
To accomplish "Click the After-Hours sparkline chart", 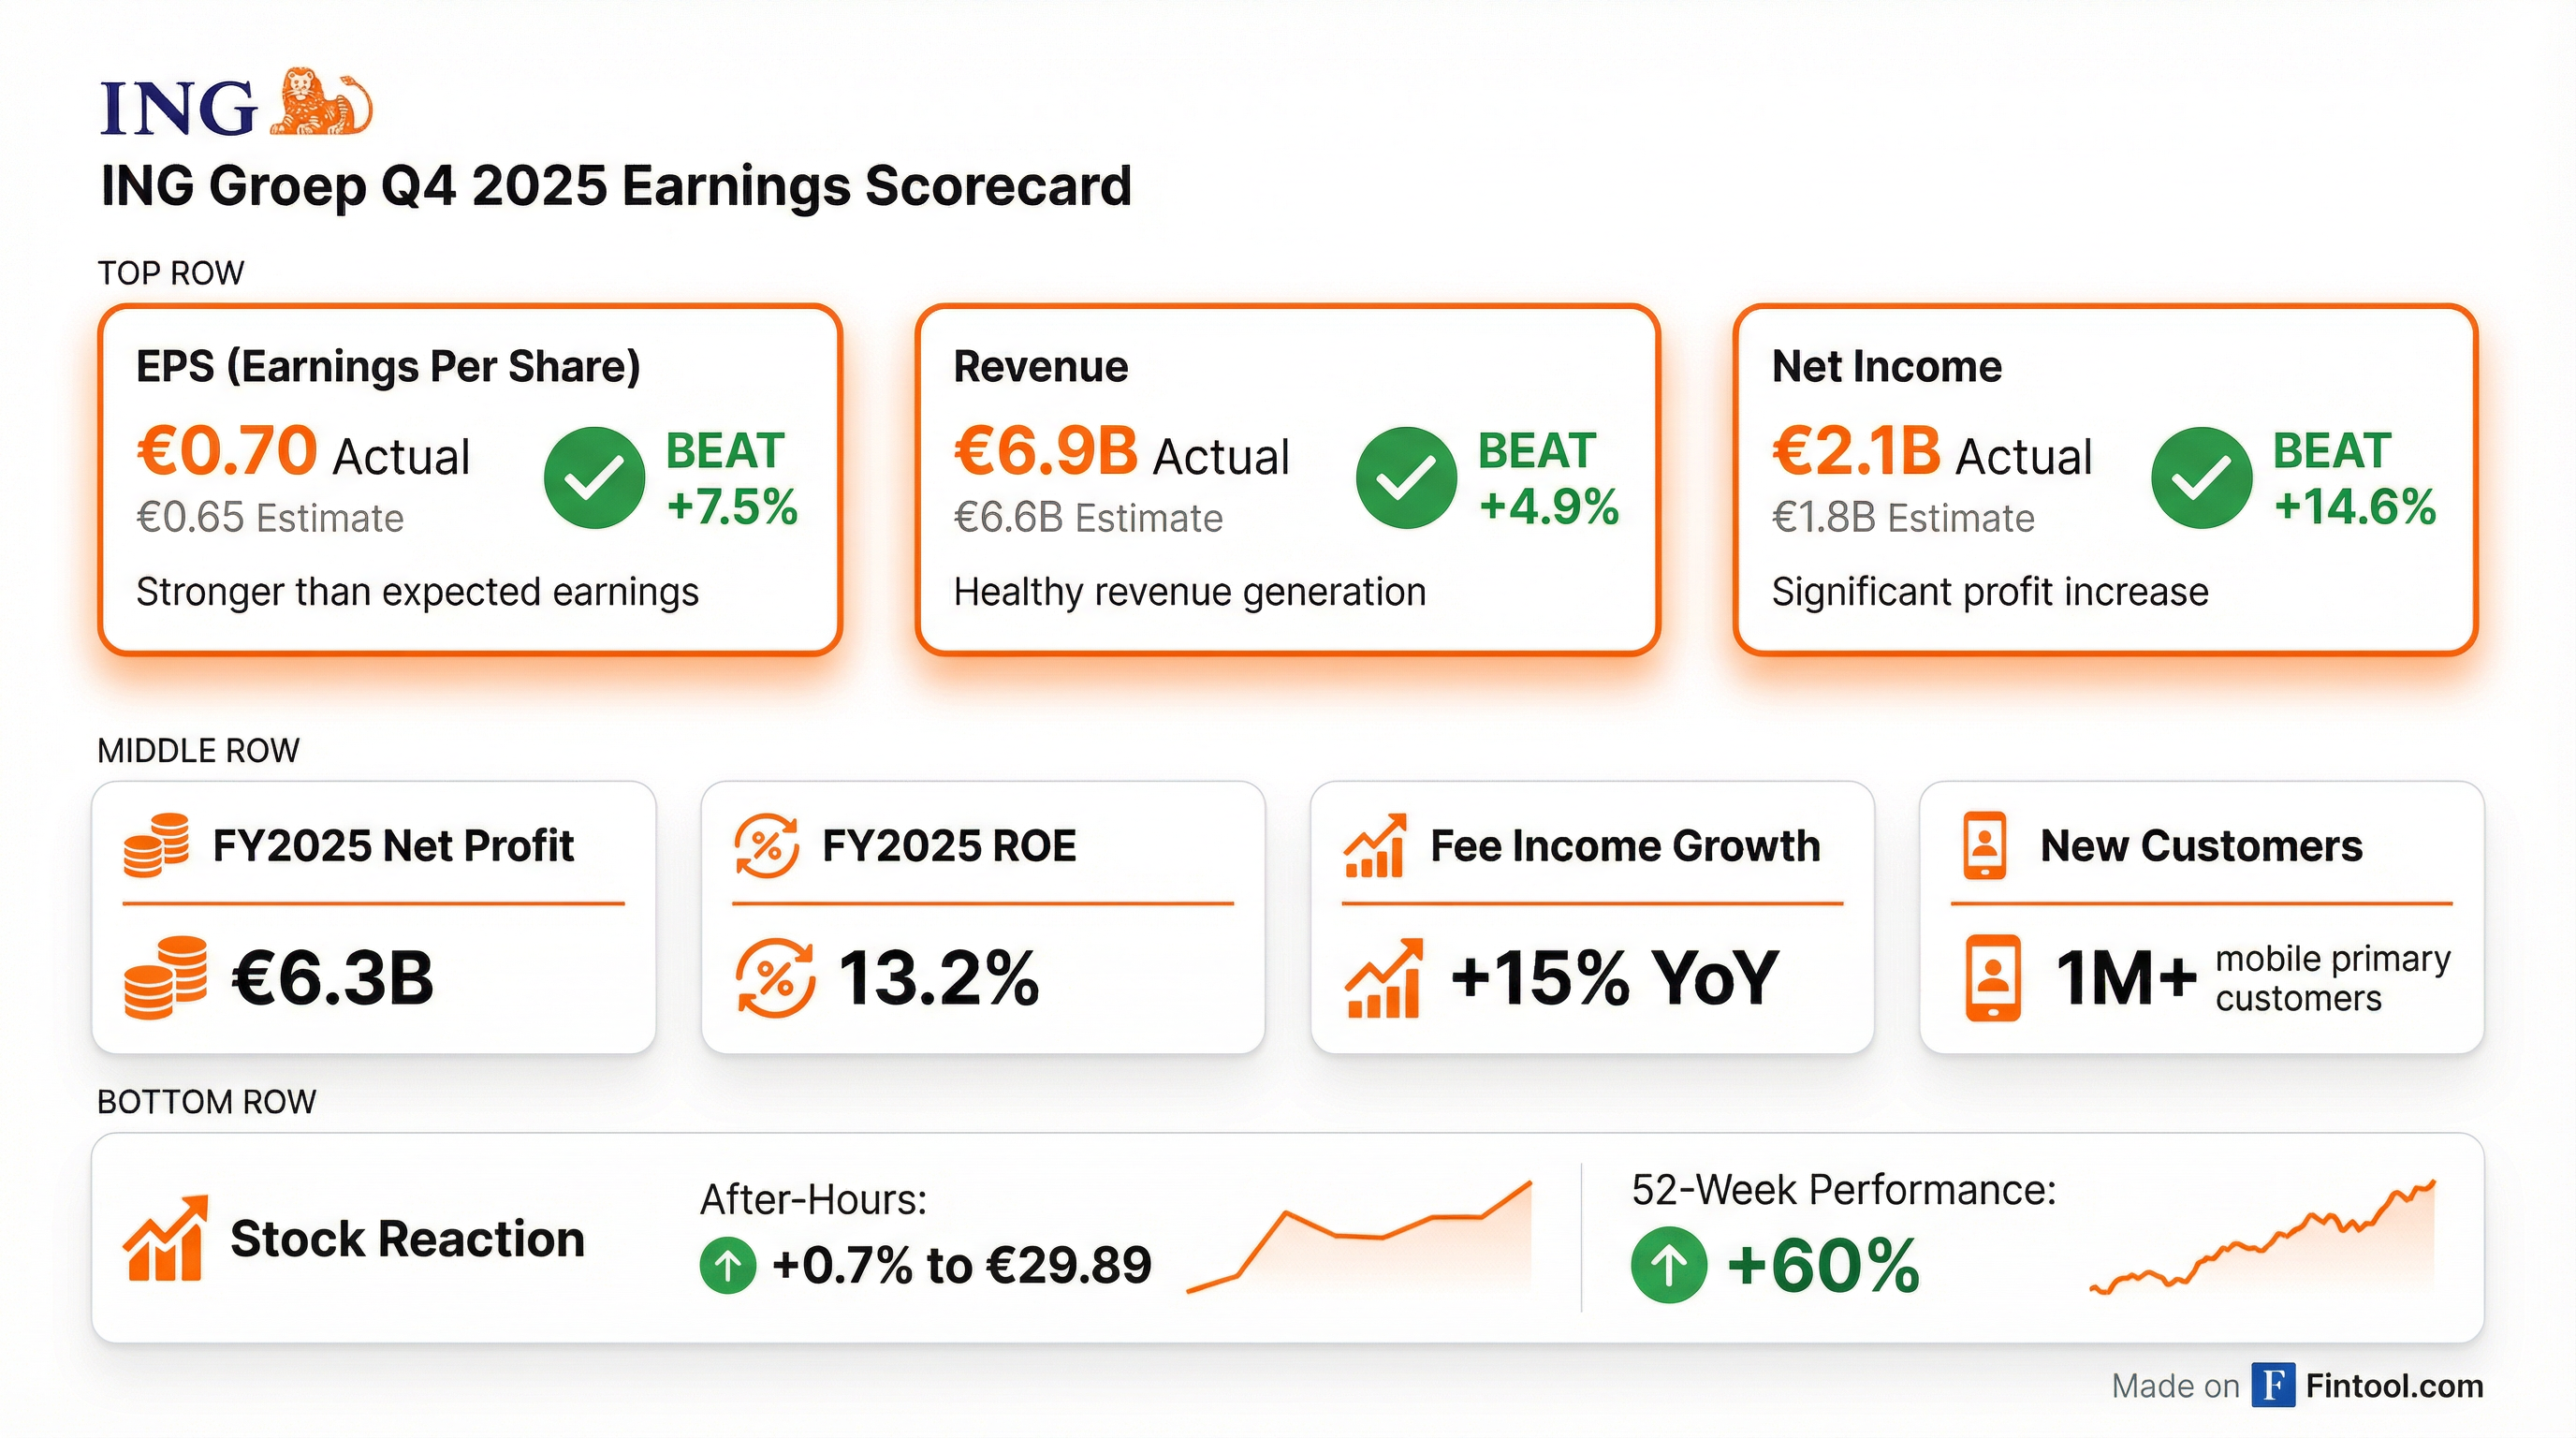I will point(1360,1240).
